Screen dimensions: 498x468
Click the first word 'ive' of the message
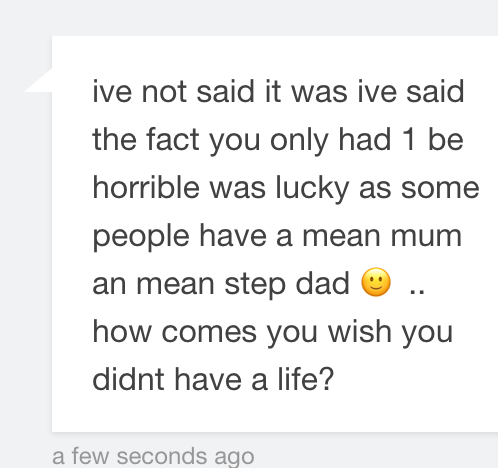click(112, 91)
